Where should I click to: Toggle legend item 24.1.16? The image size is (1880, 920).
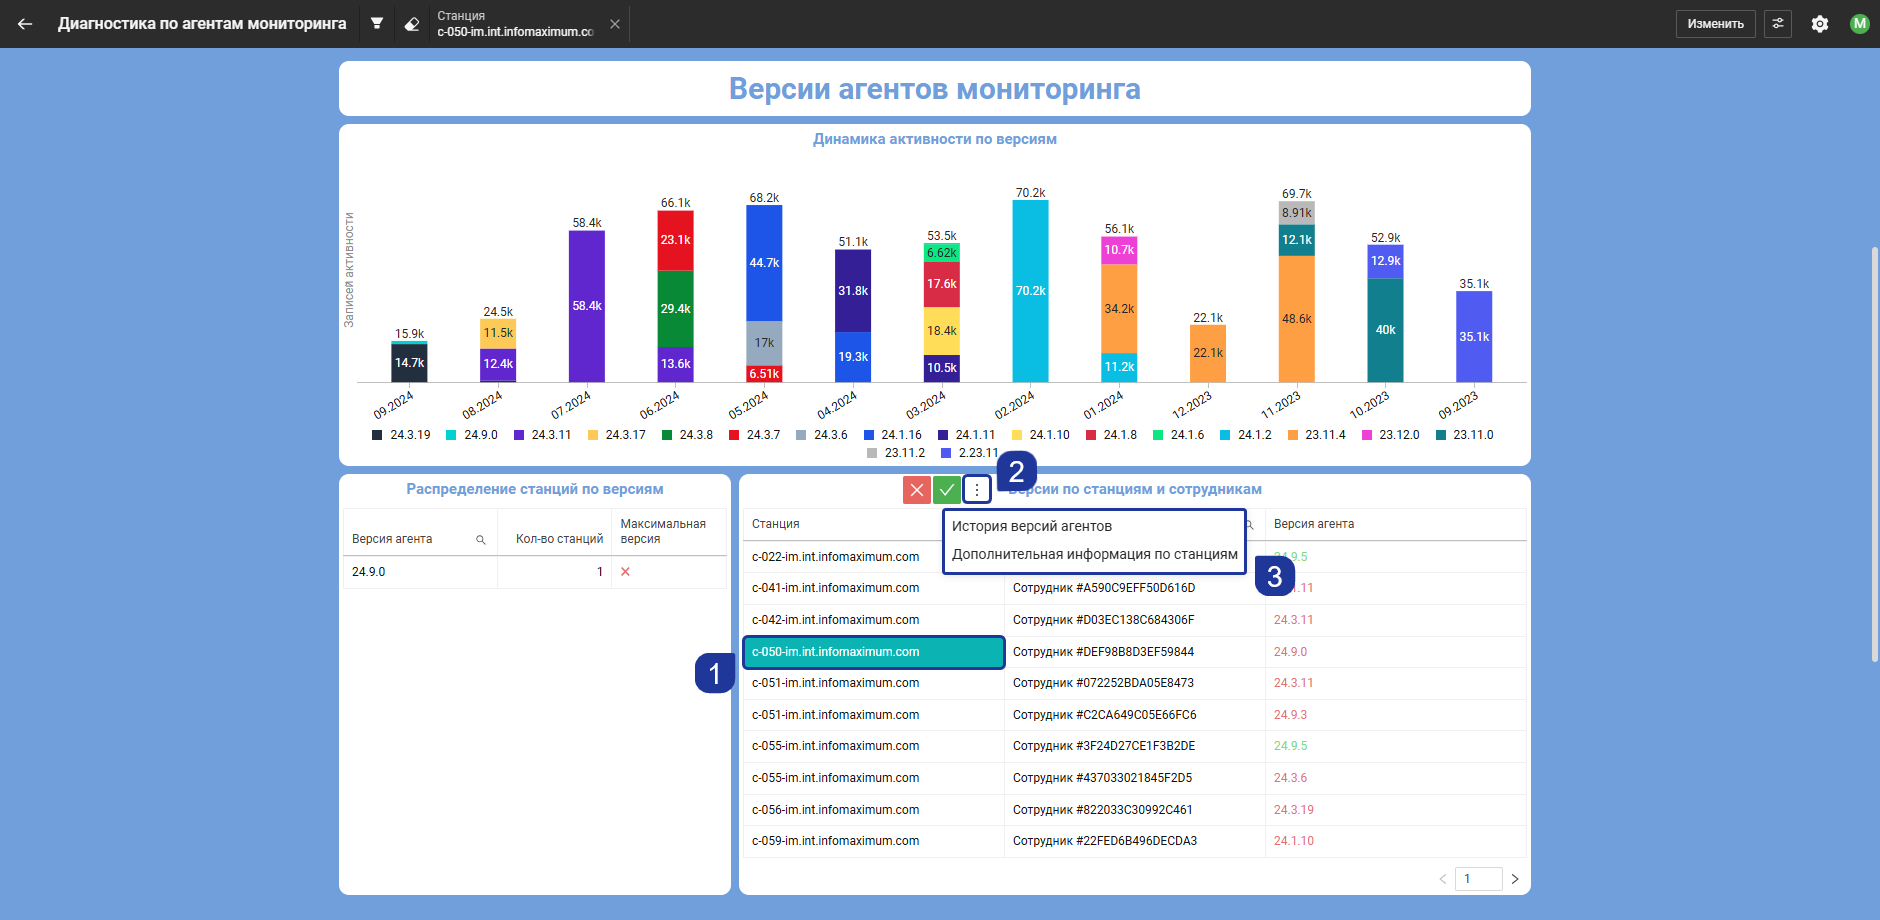pos(892,435)
